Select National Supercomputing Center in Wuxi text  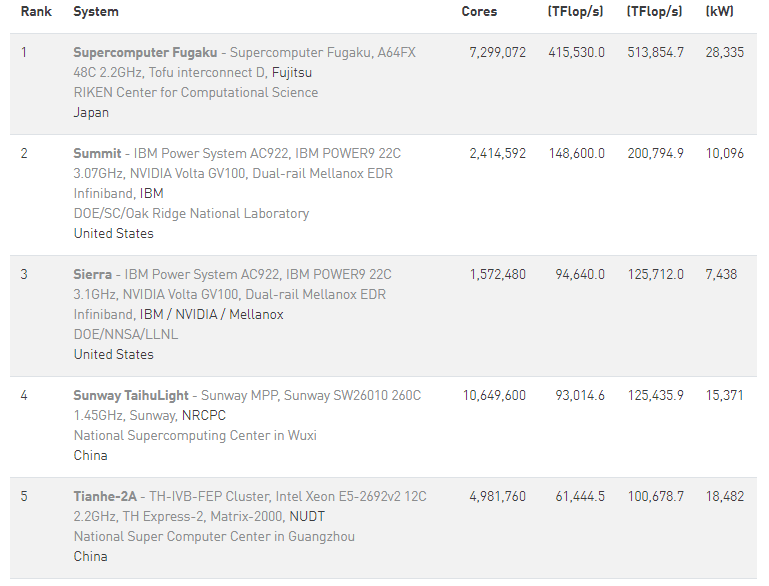tap(195, 435)
